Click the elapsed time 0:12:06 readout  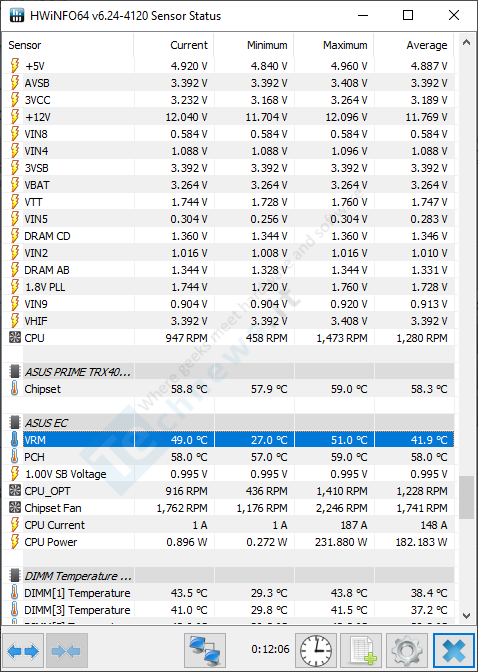coord(270,649)
